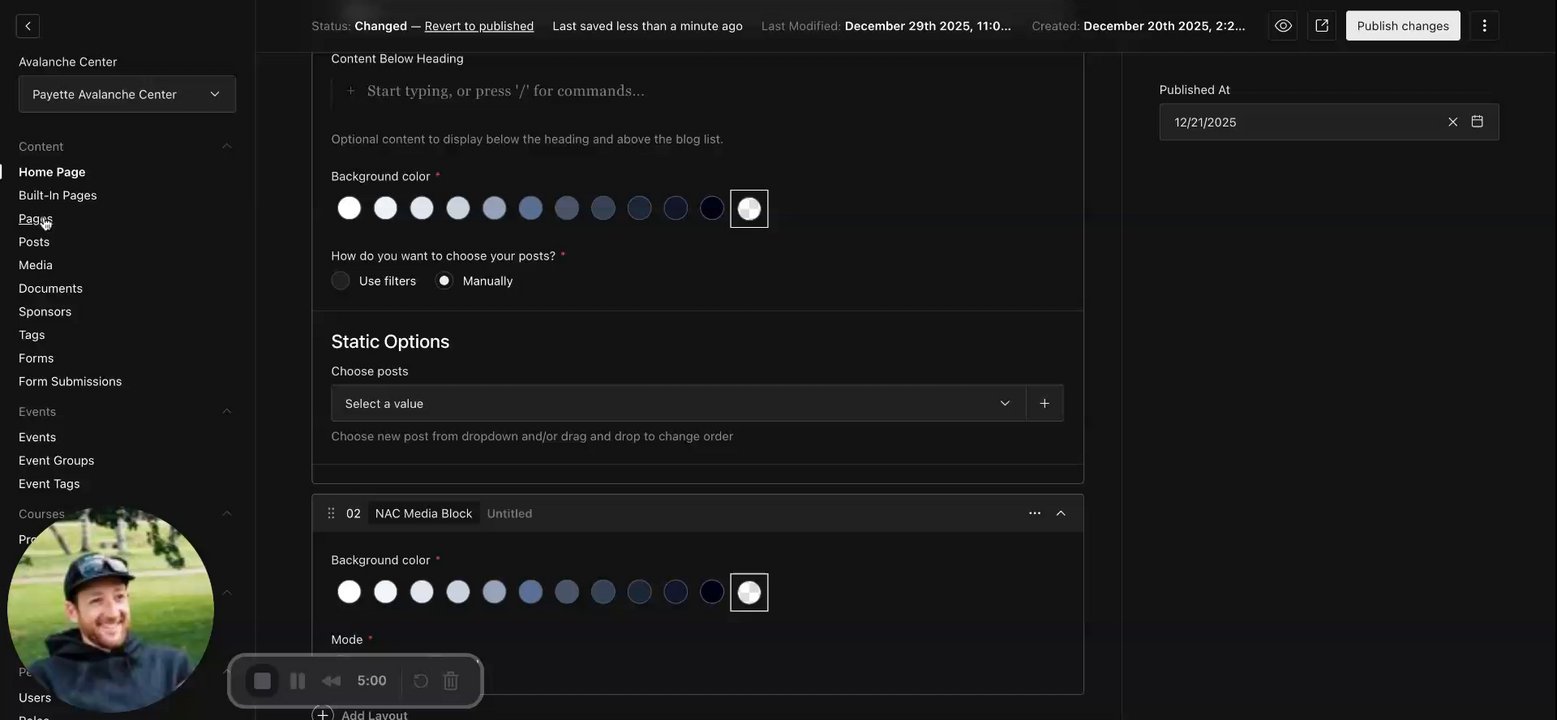Select the Use filters radio option
Screen dimensions: 1557x720
tap(341, 281)
